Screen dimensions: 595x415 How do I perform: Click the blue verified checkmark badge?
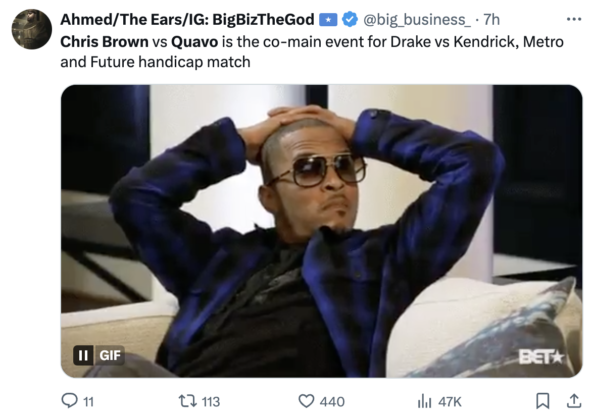point(350,19)
